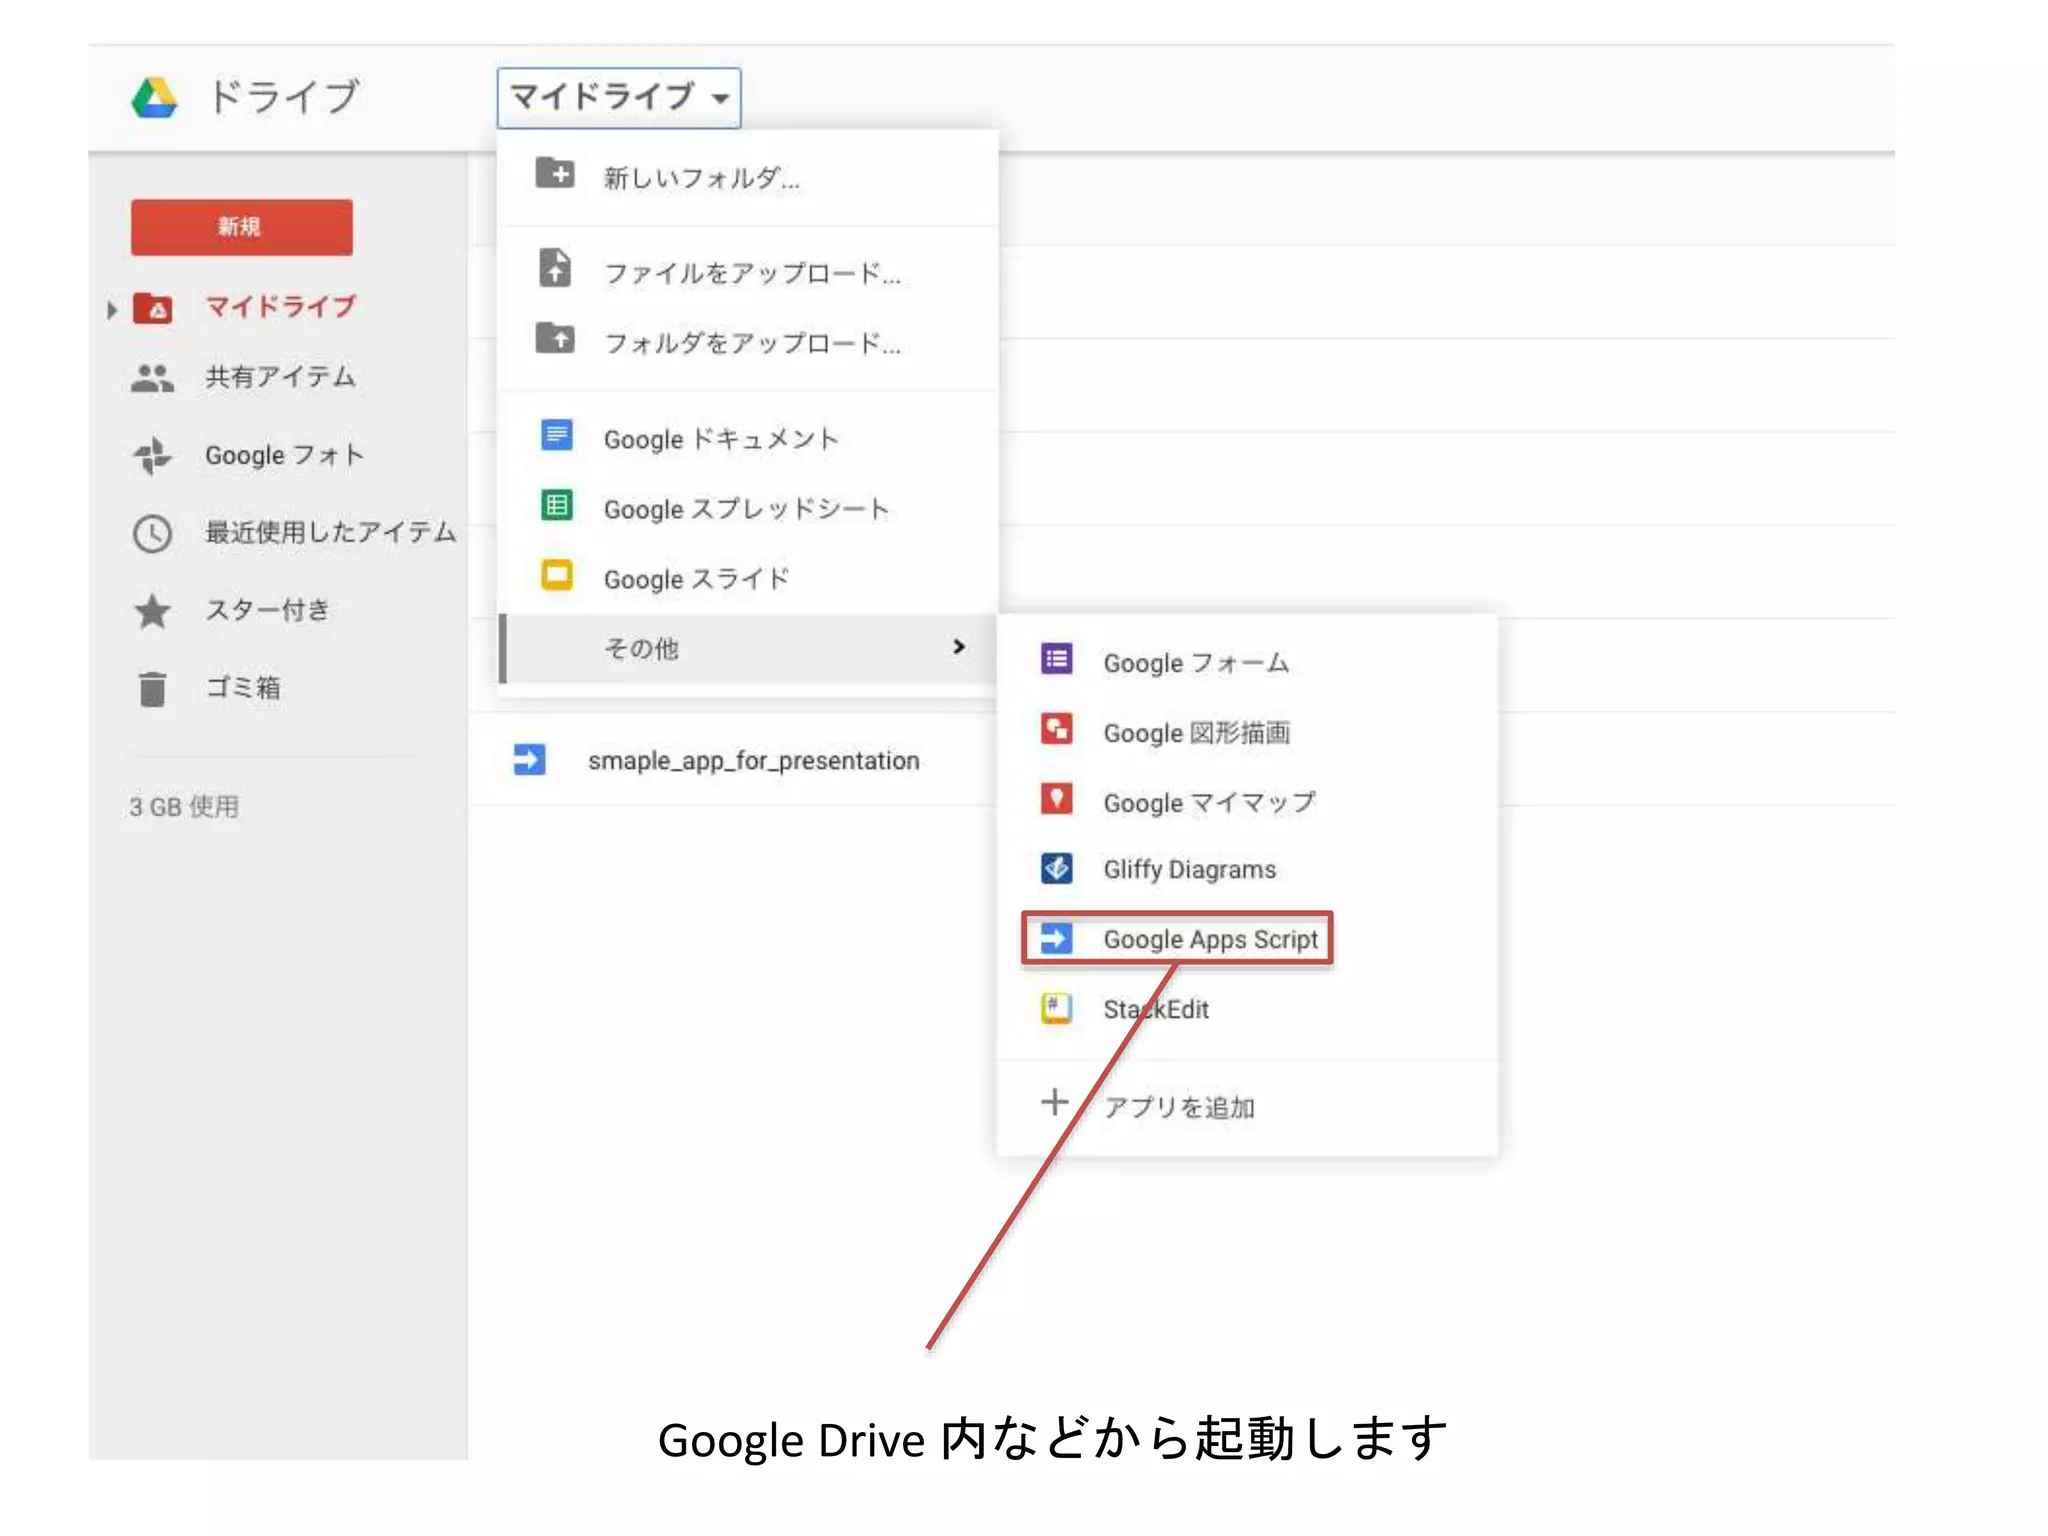Click the folder upload icon
Viewport: 2048px width, 1536px height.
[x=555, y=338]
